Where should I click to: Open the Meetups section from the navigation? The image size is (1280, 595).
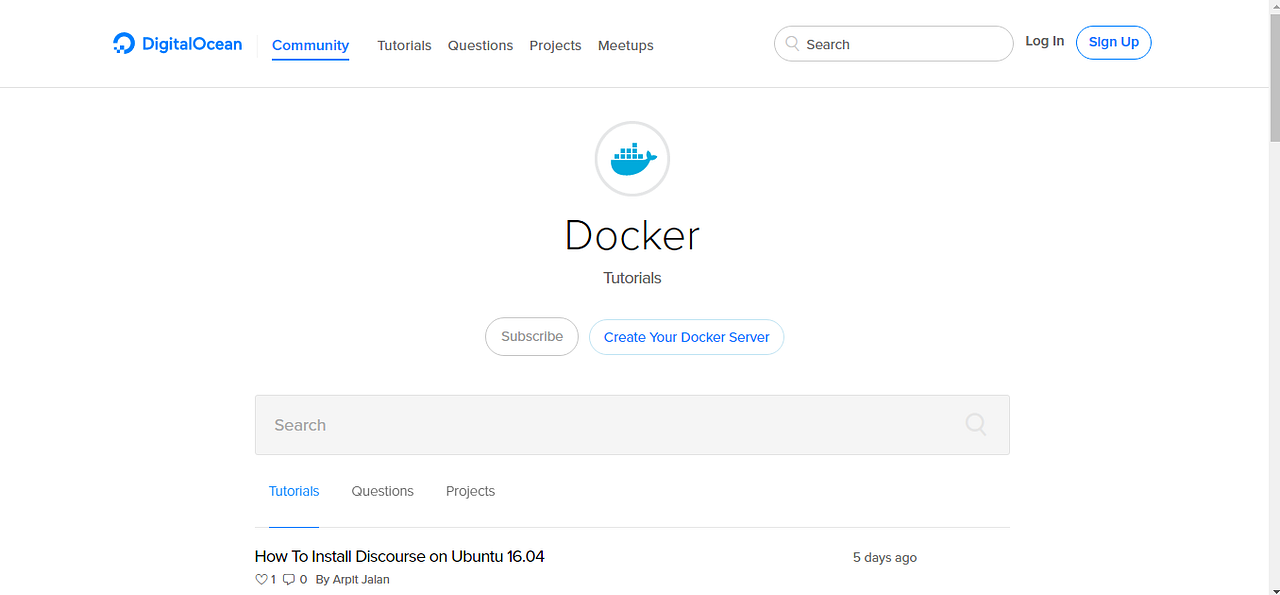(625, 45)
